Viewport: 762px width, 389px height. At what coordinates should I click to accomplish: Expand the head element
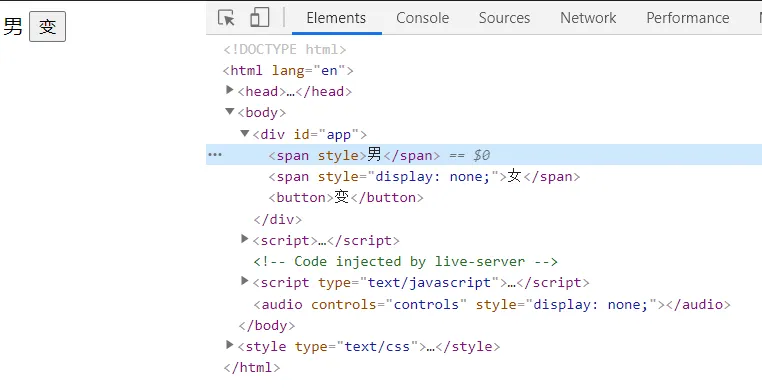230,90
